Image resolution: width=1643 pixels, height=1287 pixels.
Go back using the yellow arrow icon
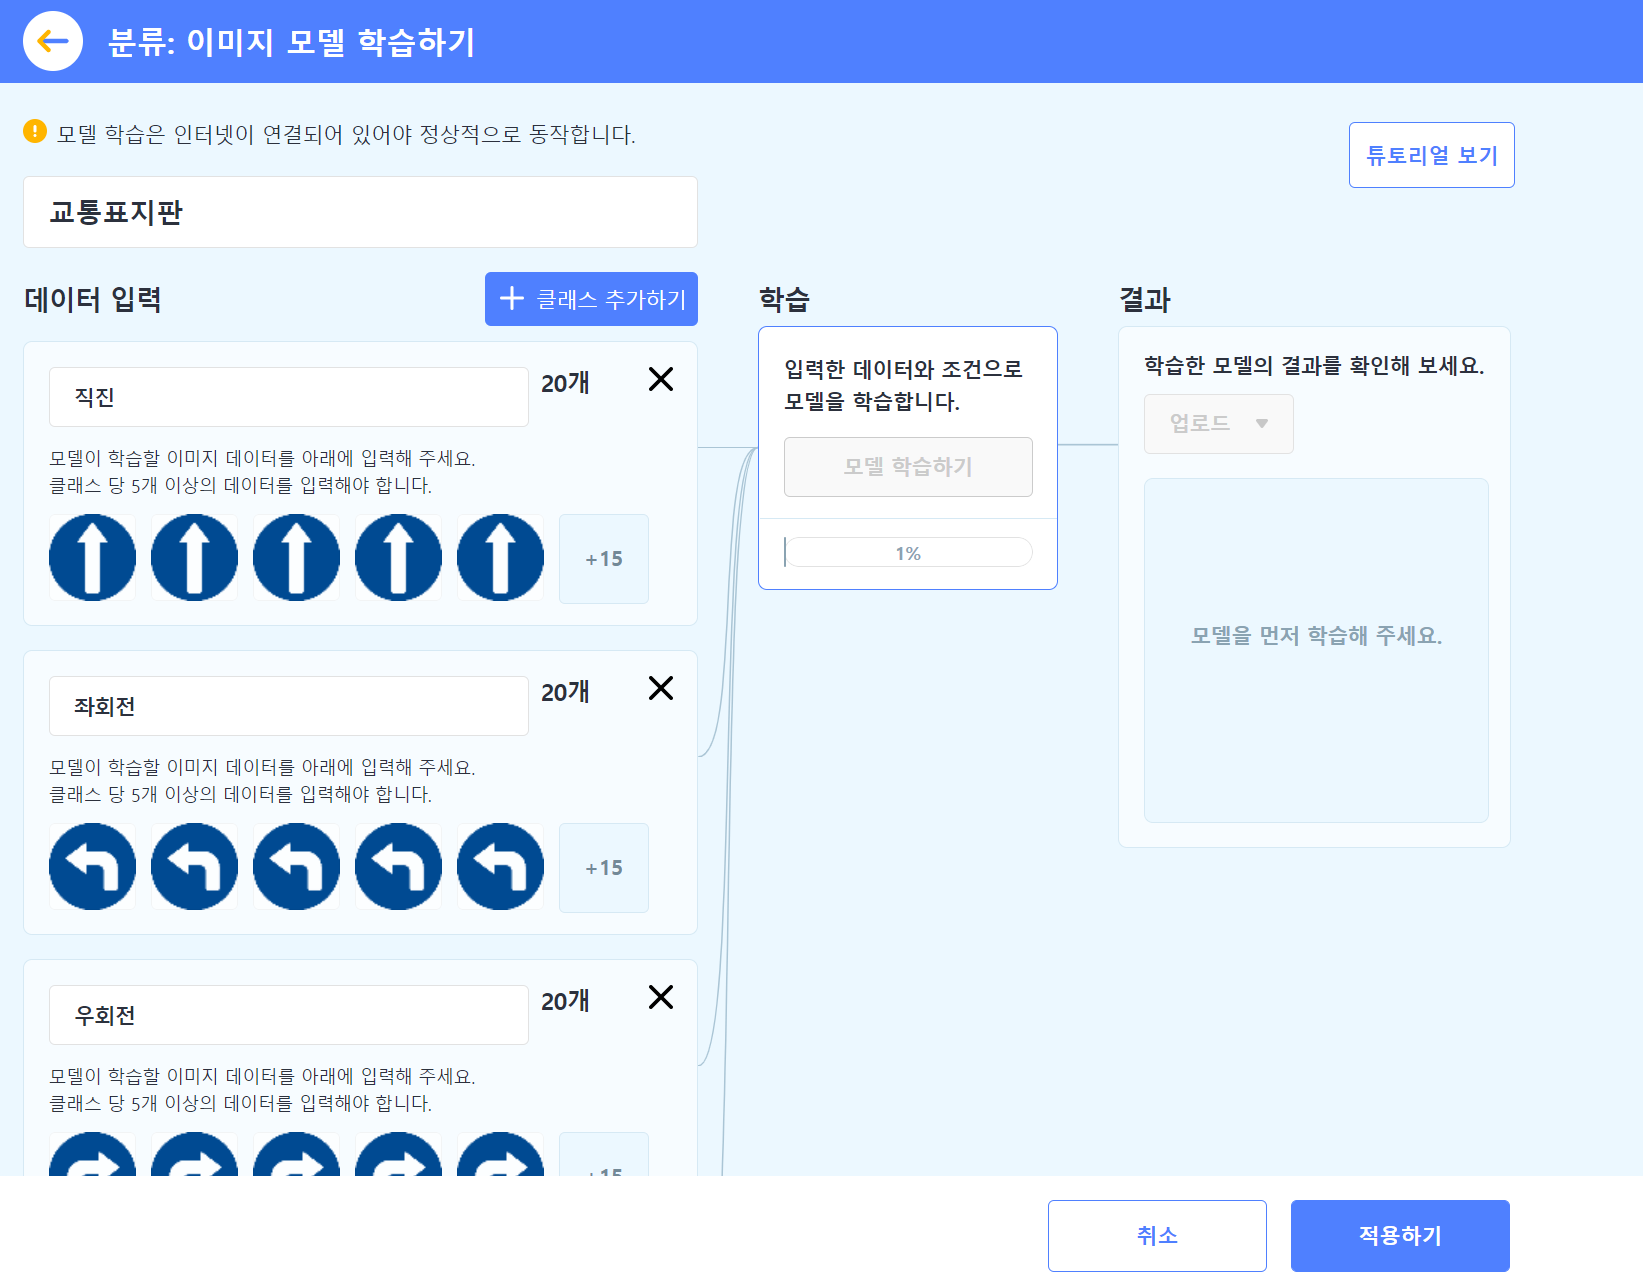pos(53,41)
